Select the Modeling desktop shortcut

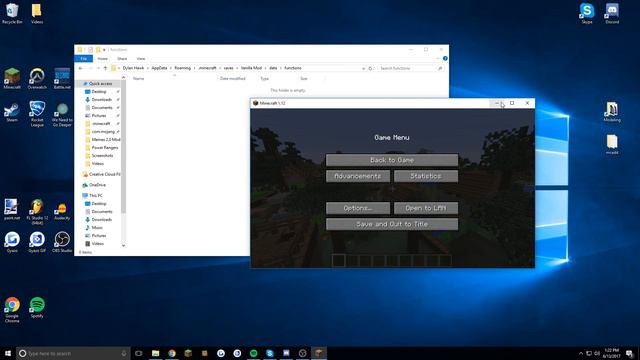point(612,112)
